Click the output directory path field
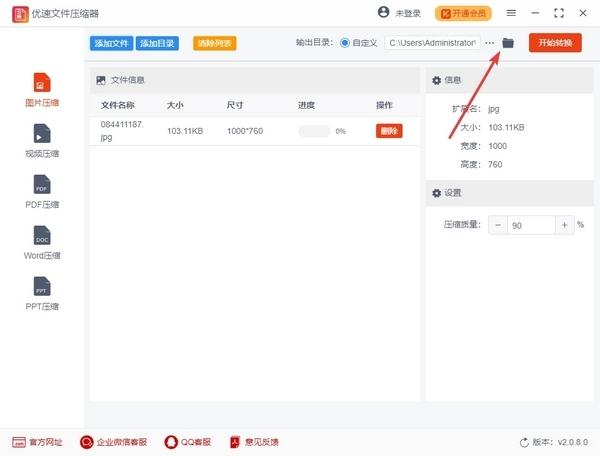Screen dimensions: 600x456 tap(432, 43)
